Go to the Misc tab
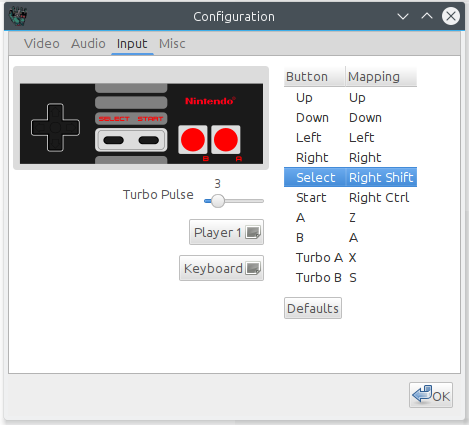The image size is (469, 425). 172,44
